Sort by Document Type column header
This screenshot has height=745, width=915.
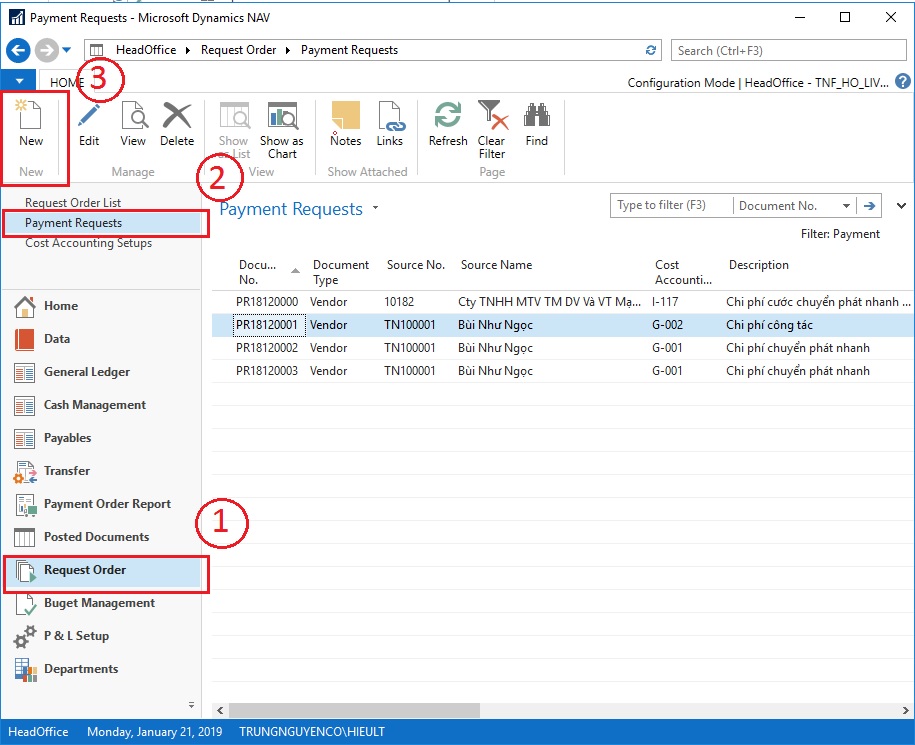point(342,272)
